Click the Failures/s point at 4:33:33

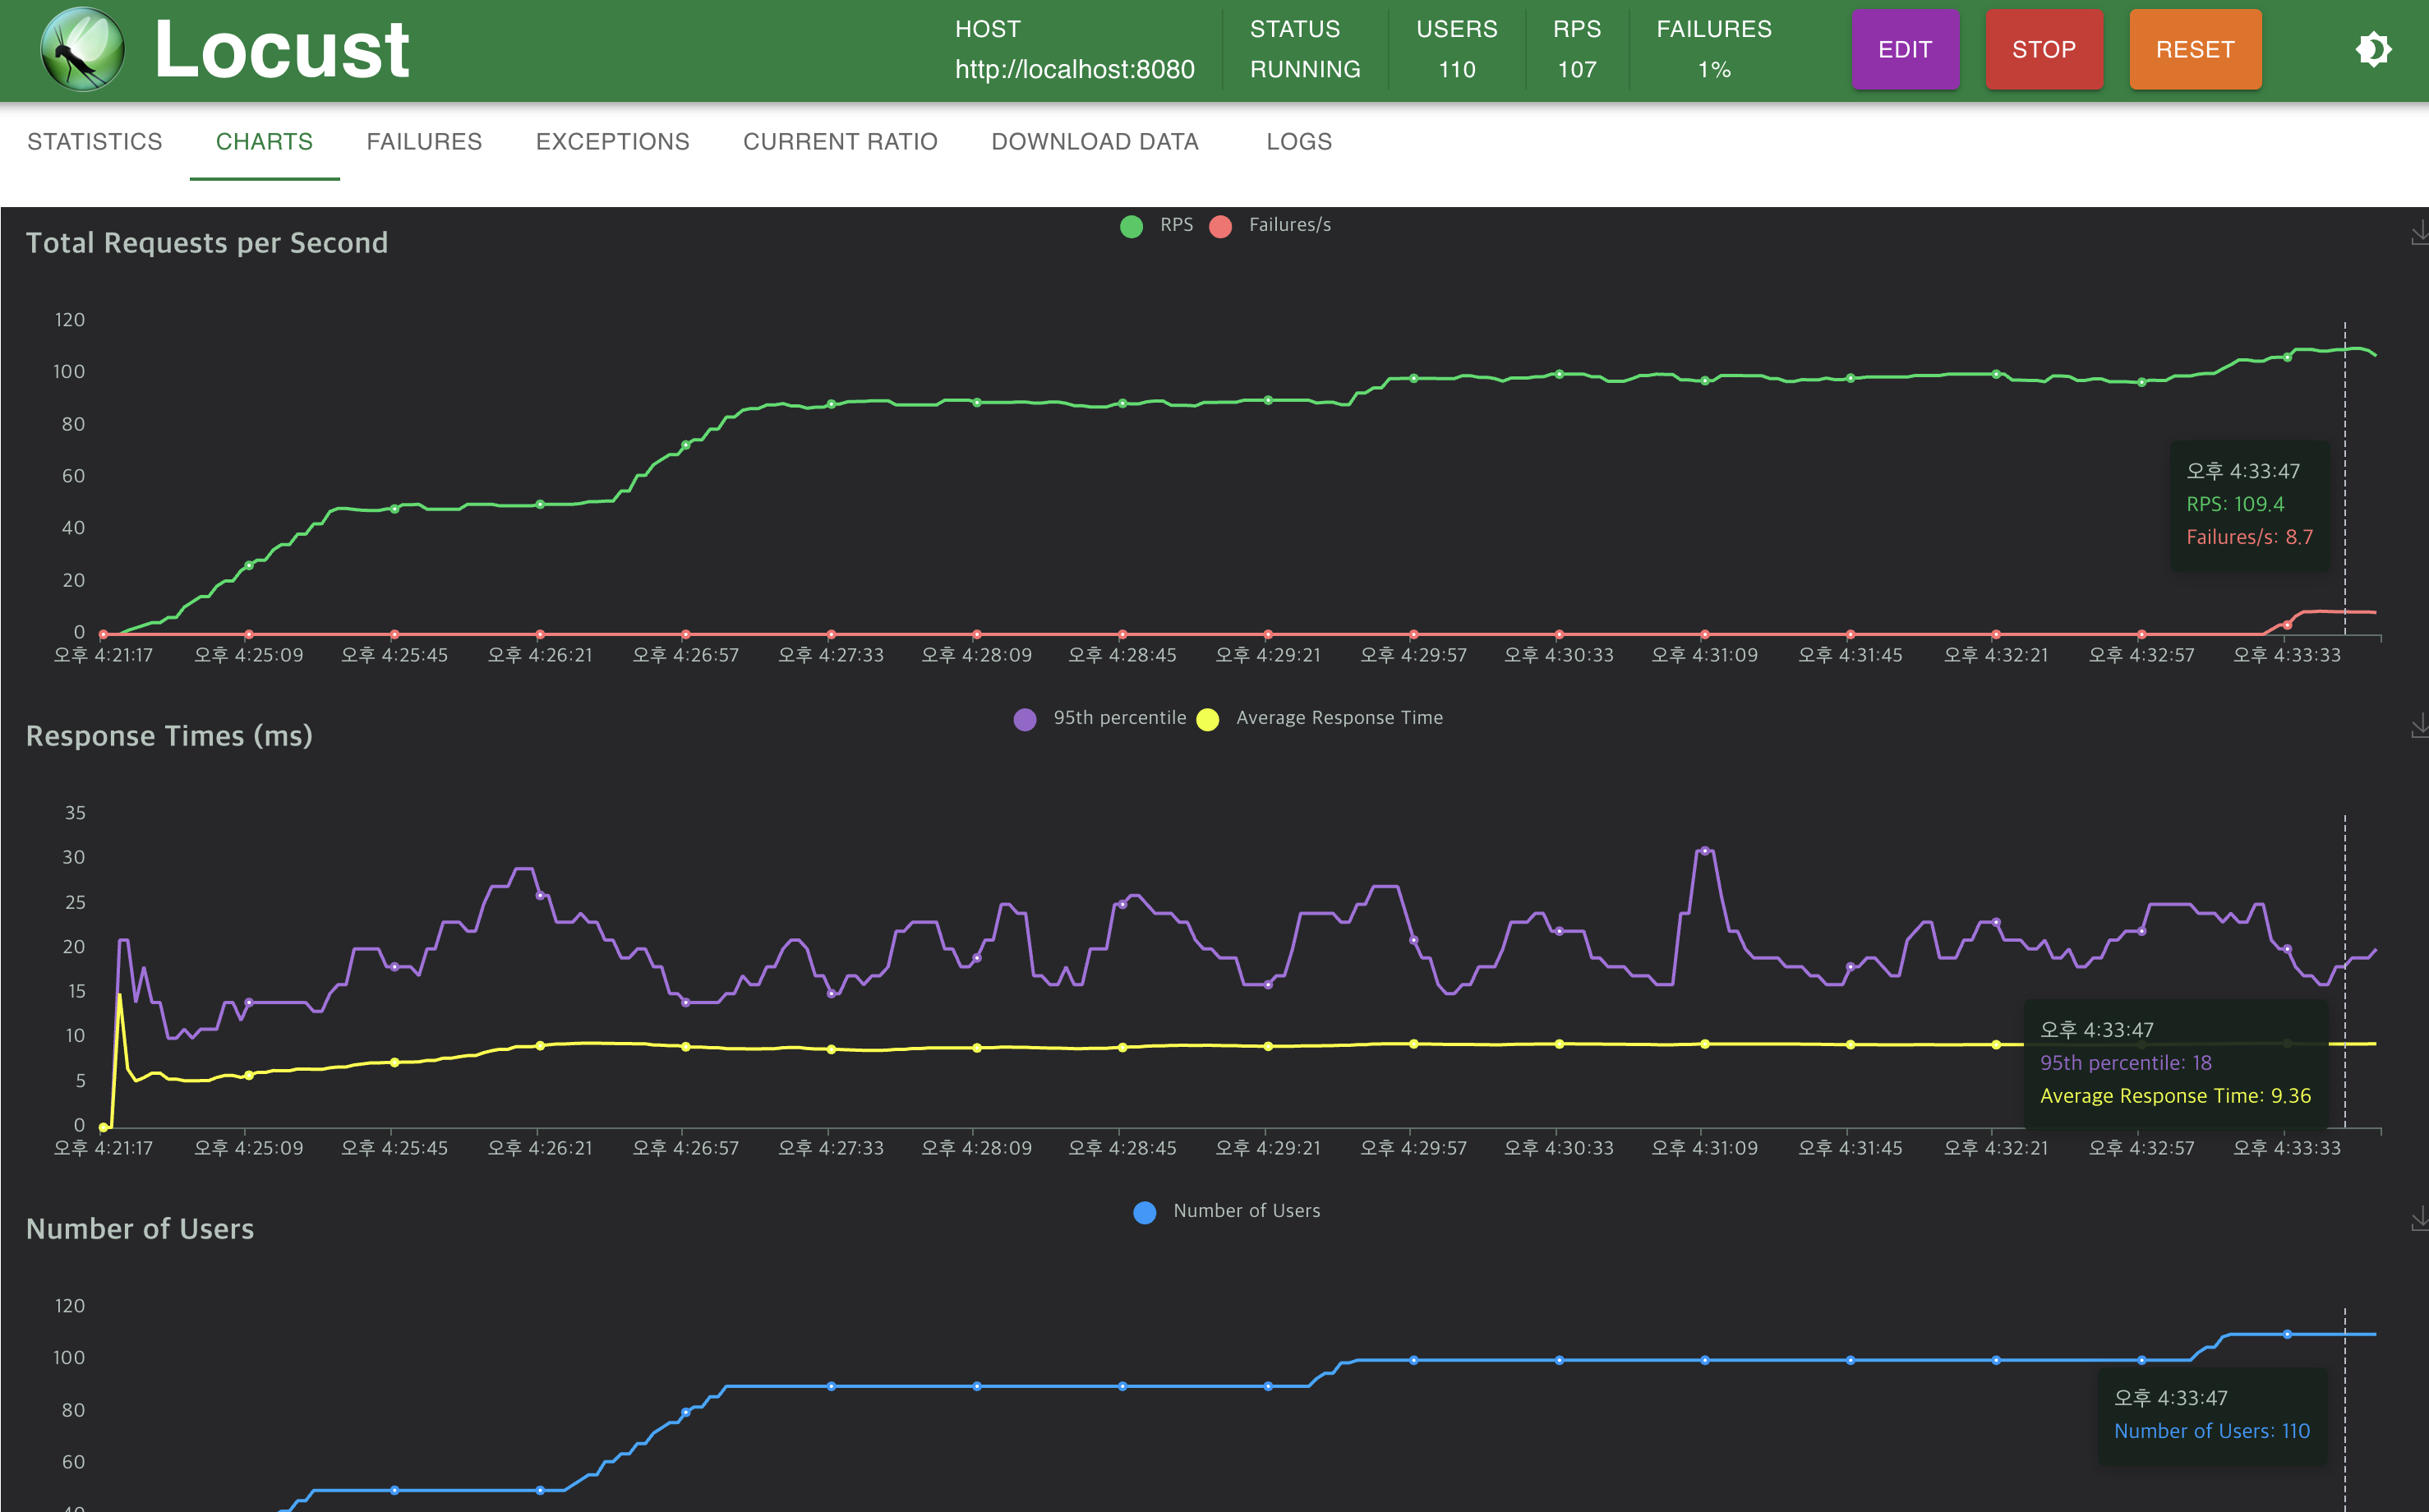click(x=2287, y=625)
